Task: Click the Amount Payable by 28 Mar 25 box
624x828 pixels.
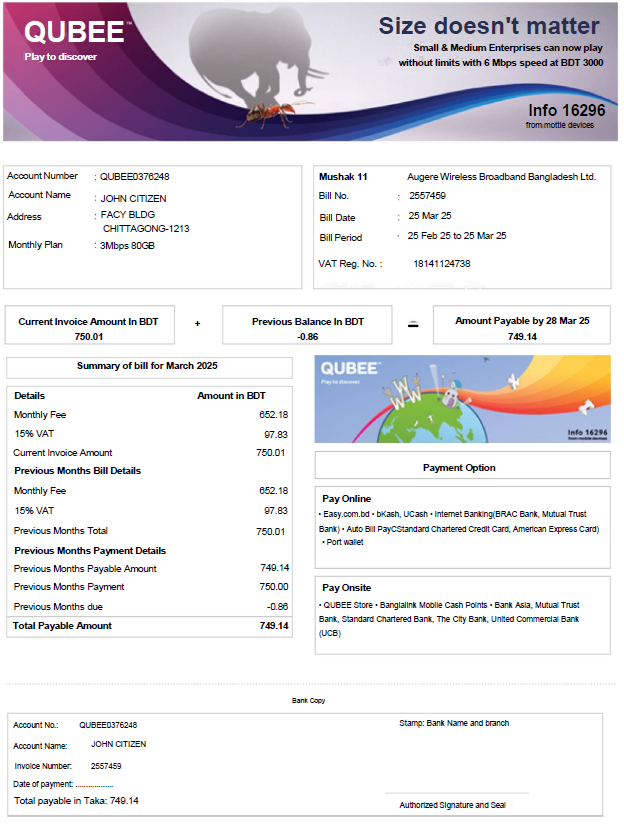Action: [x=522, y=328]
